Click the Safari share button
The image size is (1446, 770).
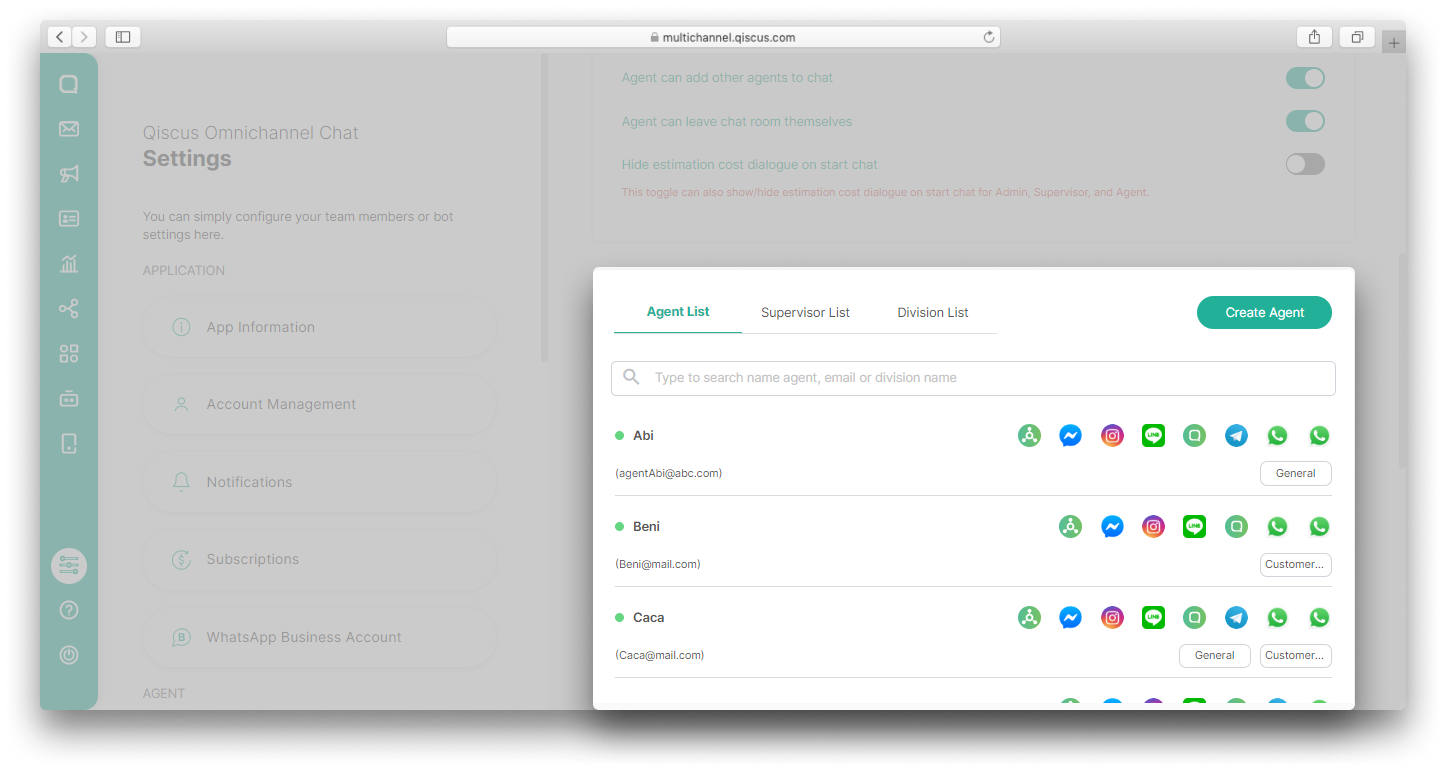point(1314,37)
